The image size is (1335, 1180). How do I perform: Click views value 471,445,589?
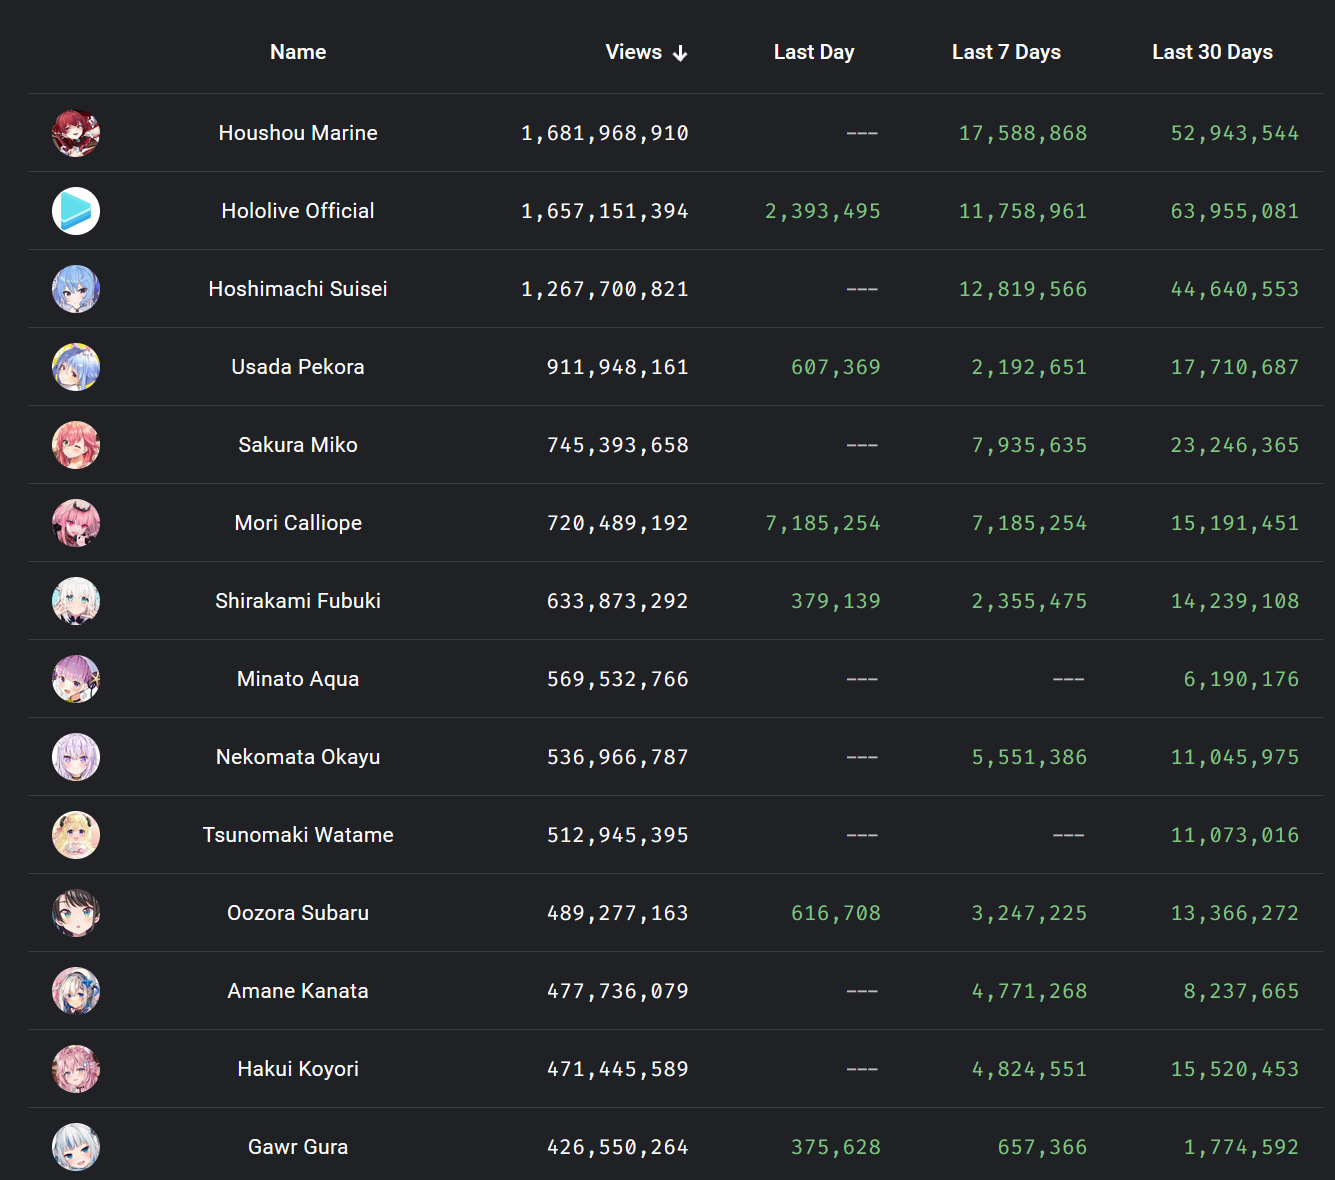click(618, 1069)
